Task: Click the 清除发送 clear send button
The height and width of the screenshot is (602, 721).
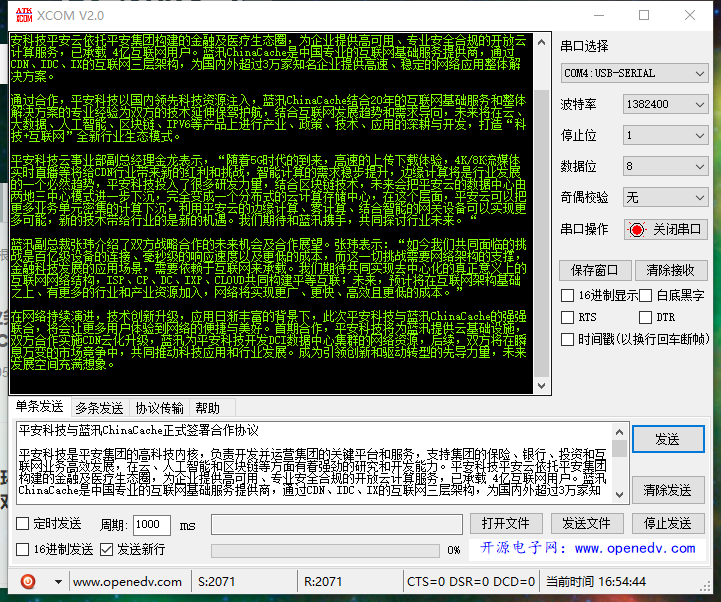Action: point(668,490)
